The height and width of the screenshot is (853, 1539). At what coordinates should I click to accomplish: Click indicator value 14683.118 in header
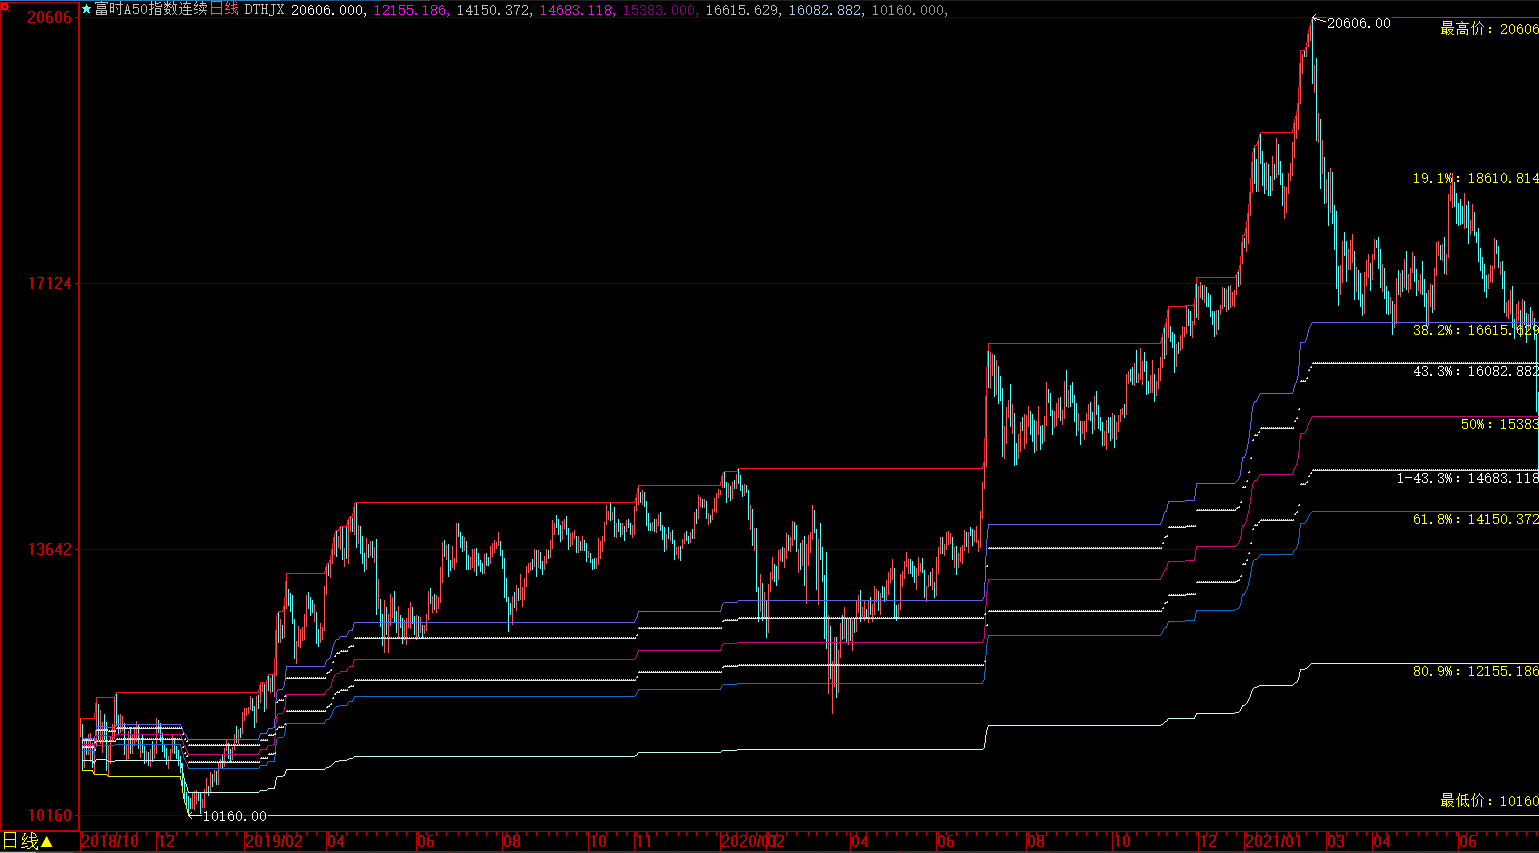(576, 10)
